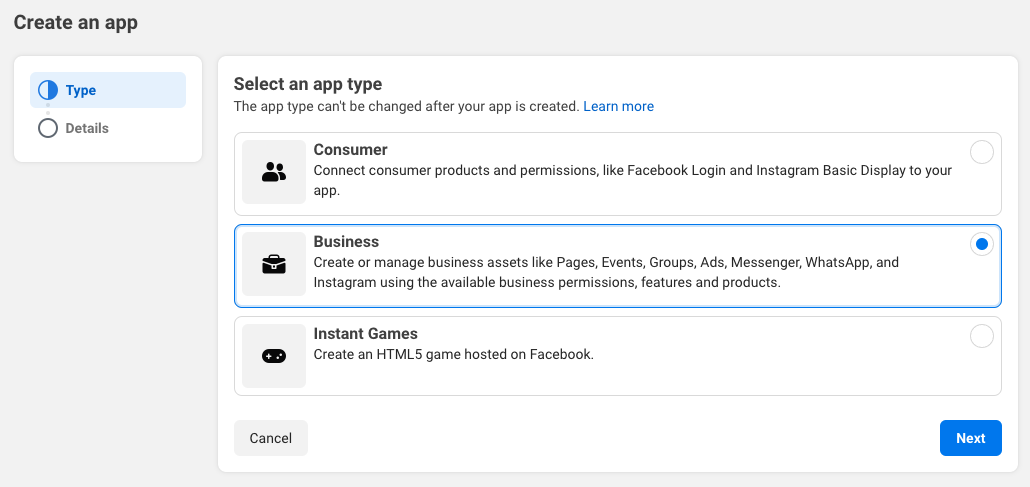
Task: Click the briefcase icon for Business app type
Action: pos(274,264)
